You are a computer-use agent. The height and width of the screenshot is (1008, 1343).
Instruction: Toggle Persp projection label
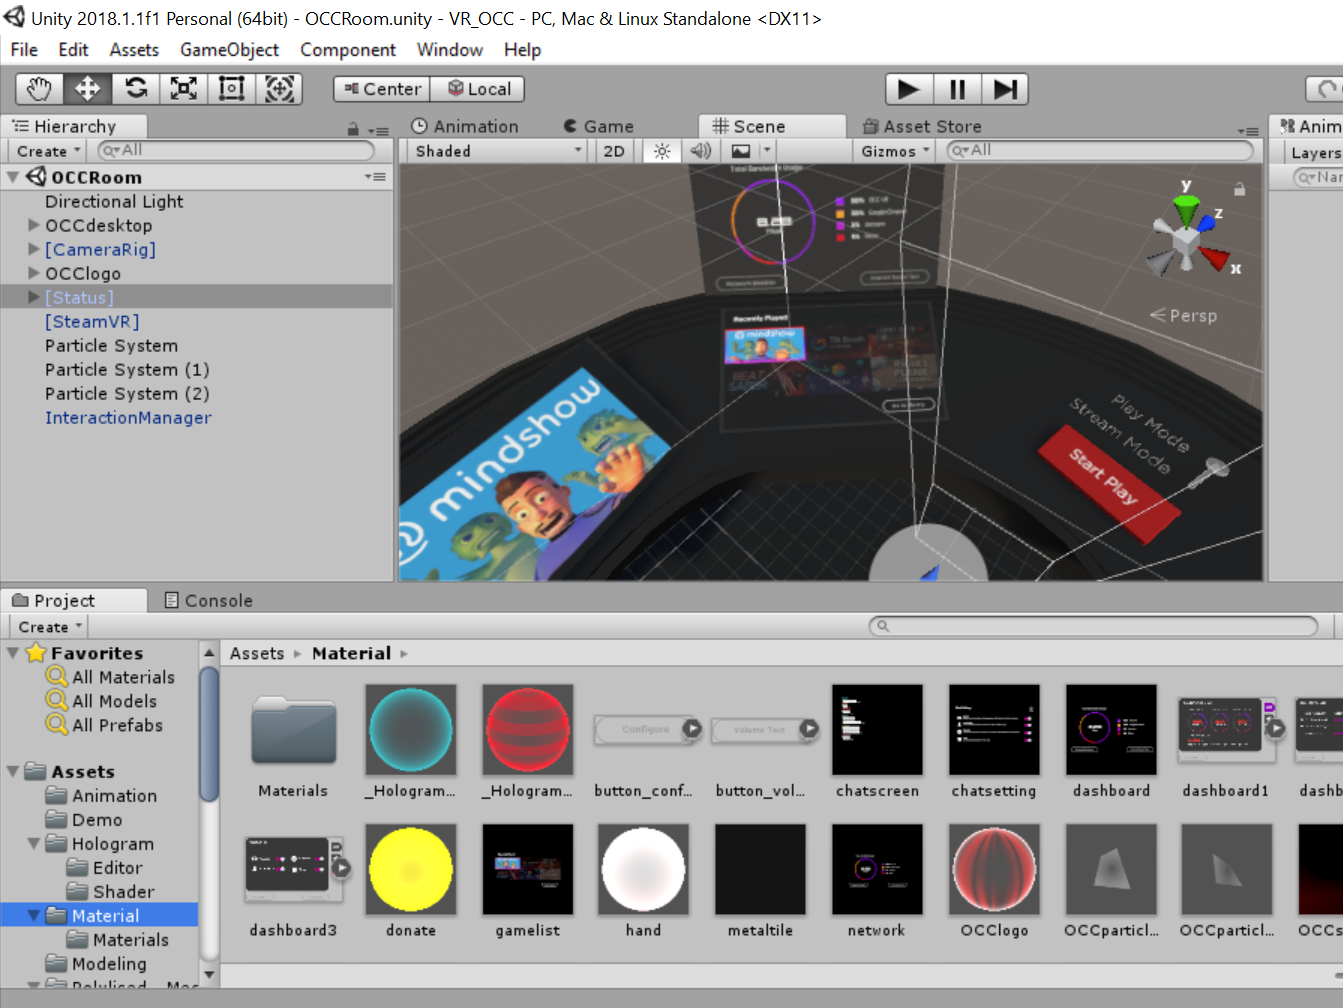tap(1183, 316)
